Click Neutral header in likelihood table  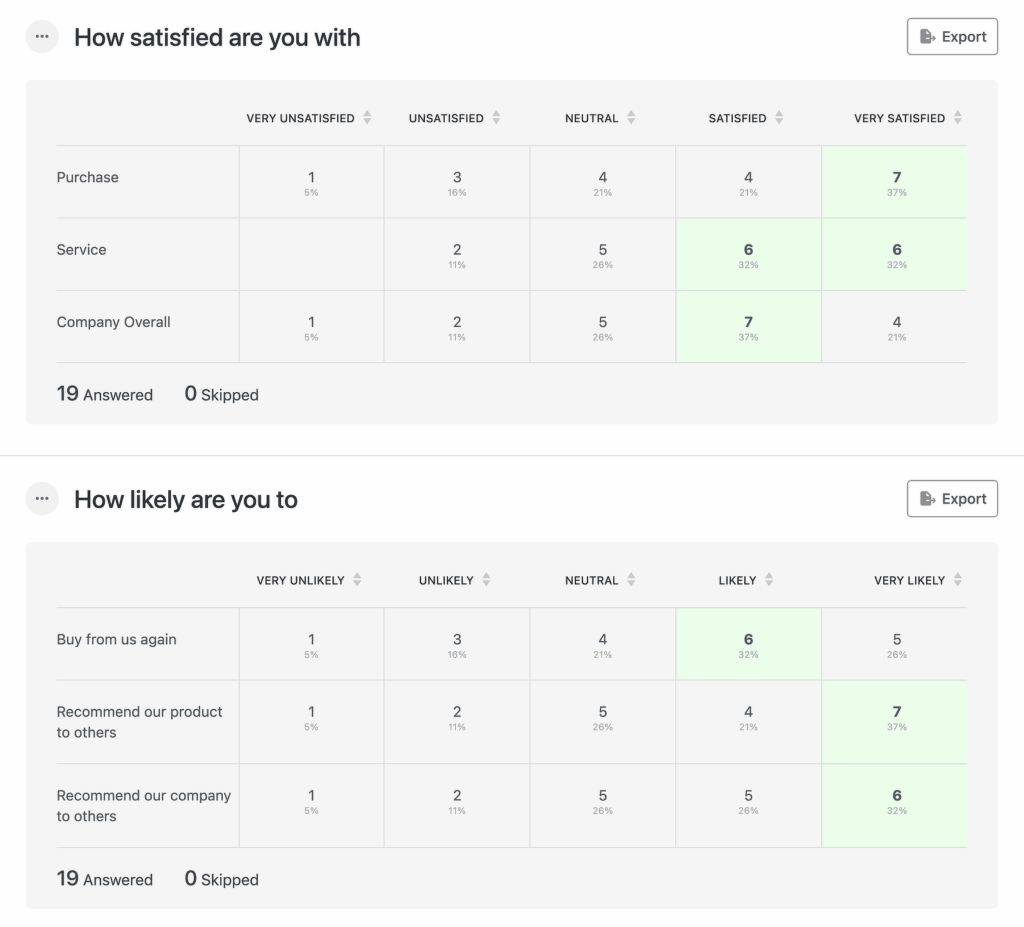tap(591, 580)
